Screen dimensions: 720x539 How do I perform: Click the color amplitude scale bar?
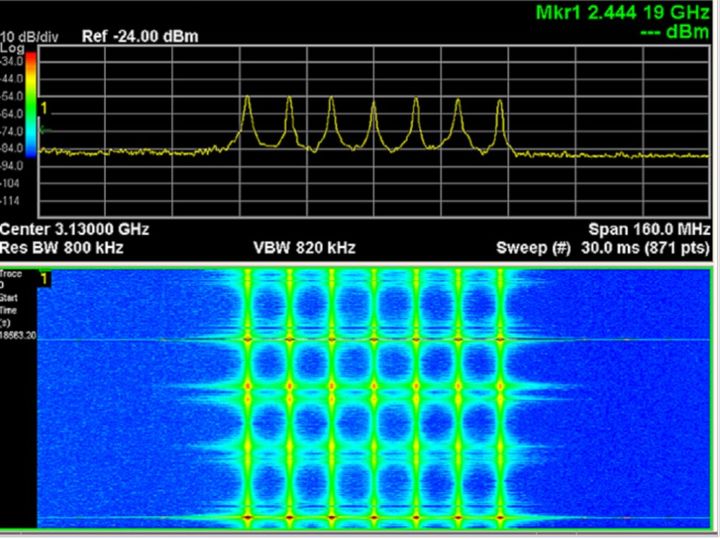point(31,105)
